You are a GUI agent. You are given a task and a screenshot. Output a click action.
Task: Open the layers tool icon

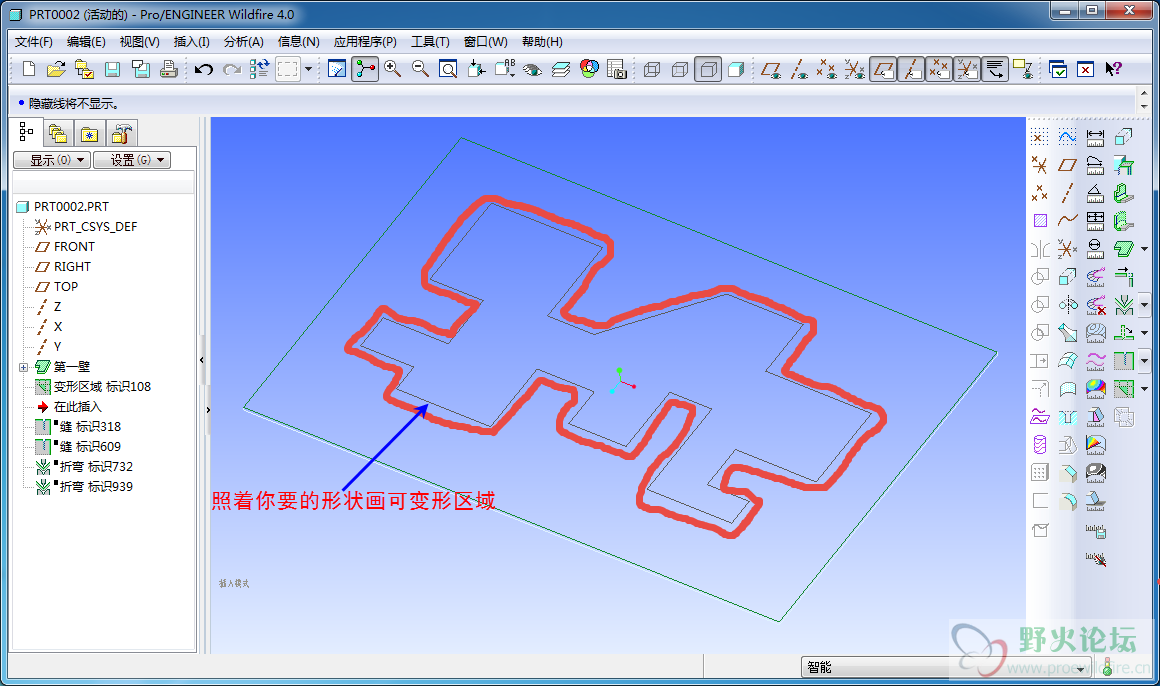tap(561, 70)
